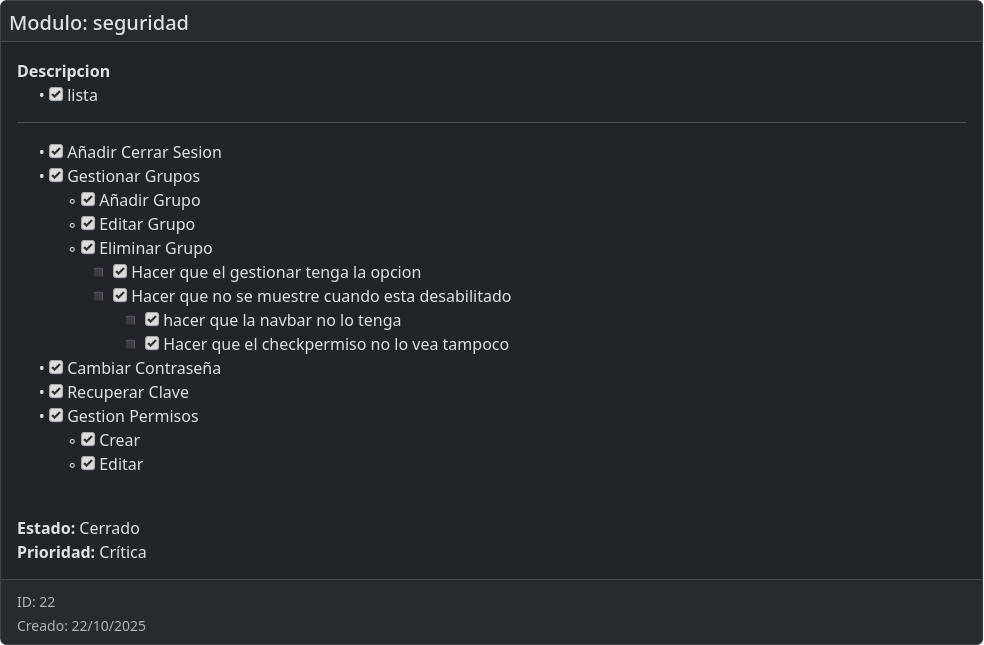The width and height of the screenshot is (984, 645).
Task: Click the 'Prioridad: Crítica' text
Action: tap(82, 552)
